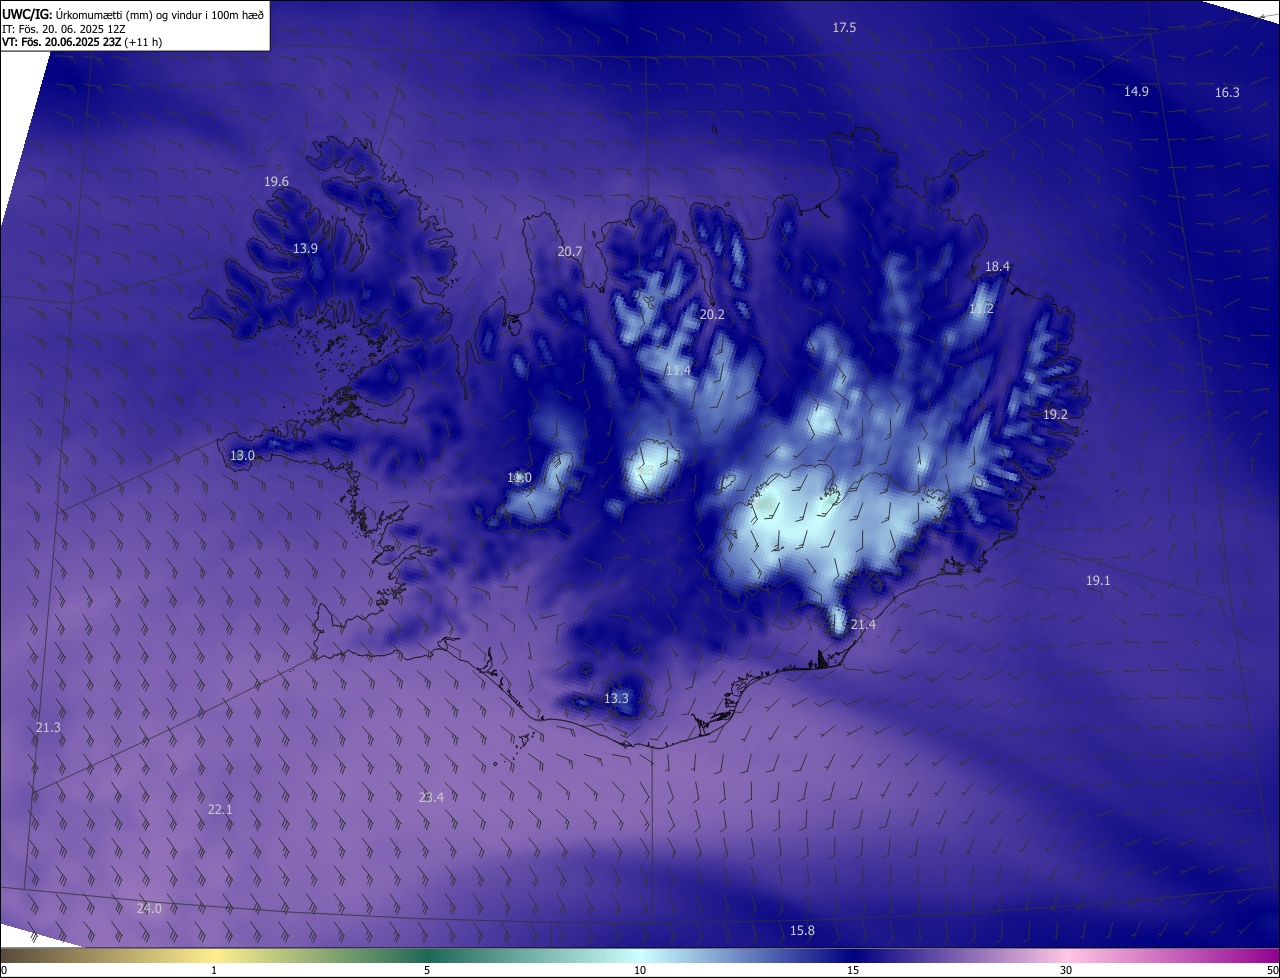Screen dimensions: 1280x978
Task: Pick the color scale tick label 15
Action: click(x=853, y=970)
